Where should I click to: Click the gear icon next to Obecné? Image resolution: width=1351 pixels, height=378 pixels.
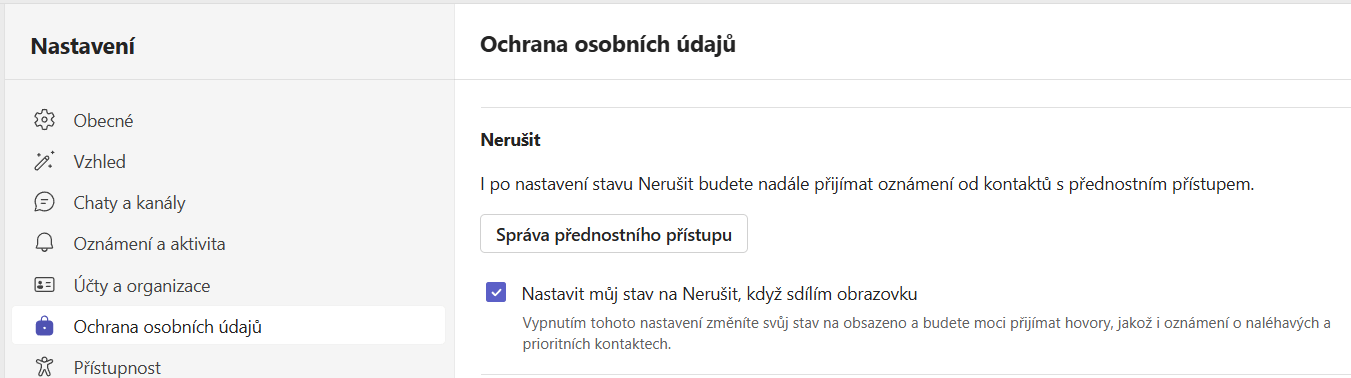click(x=44, y=120)
